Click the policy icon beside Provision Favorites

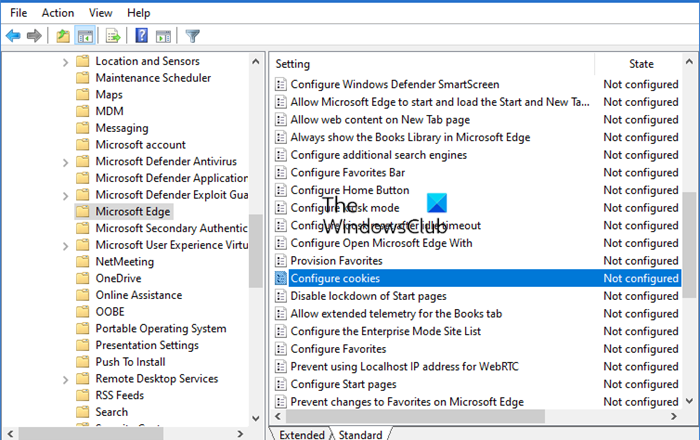tap(280, 261)
